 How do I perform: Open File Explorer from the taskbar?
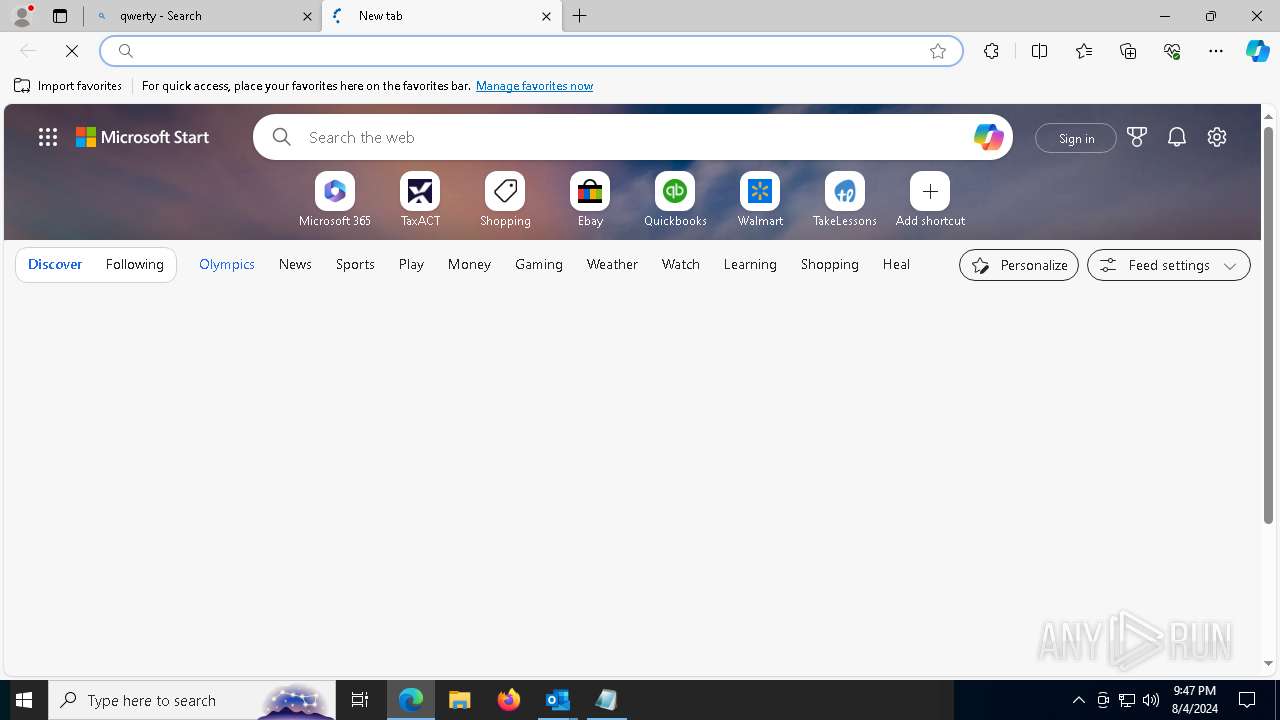click(x=460, y=700)
